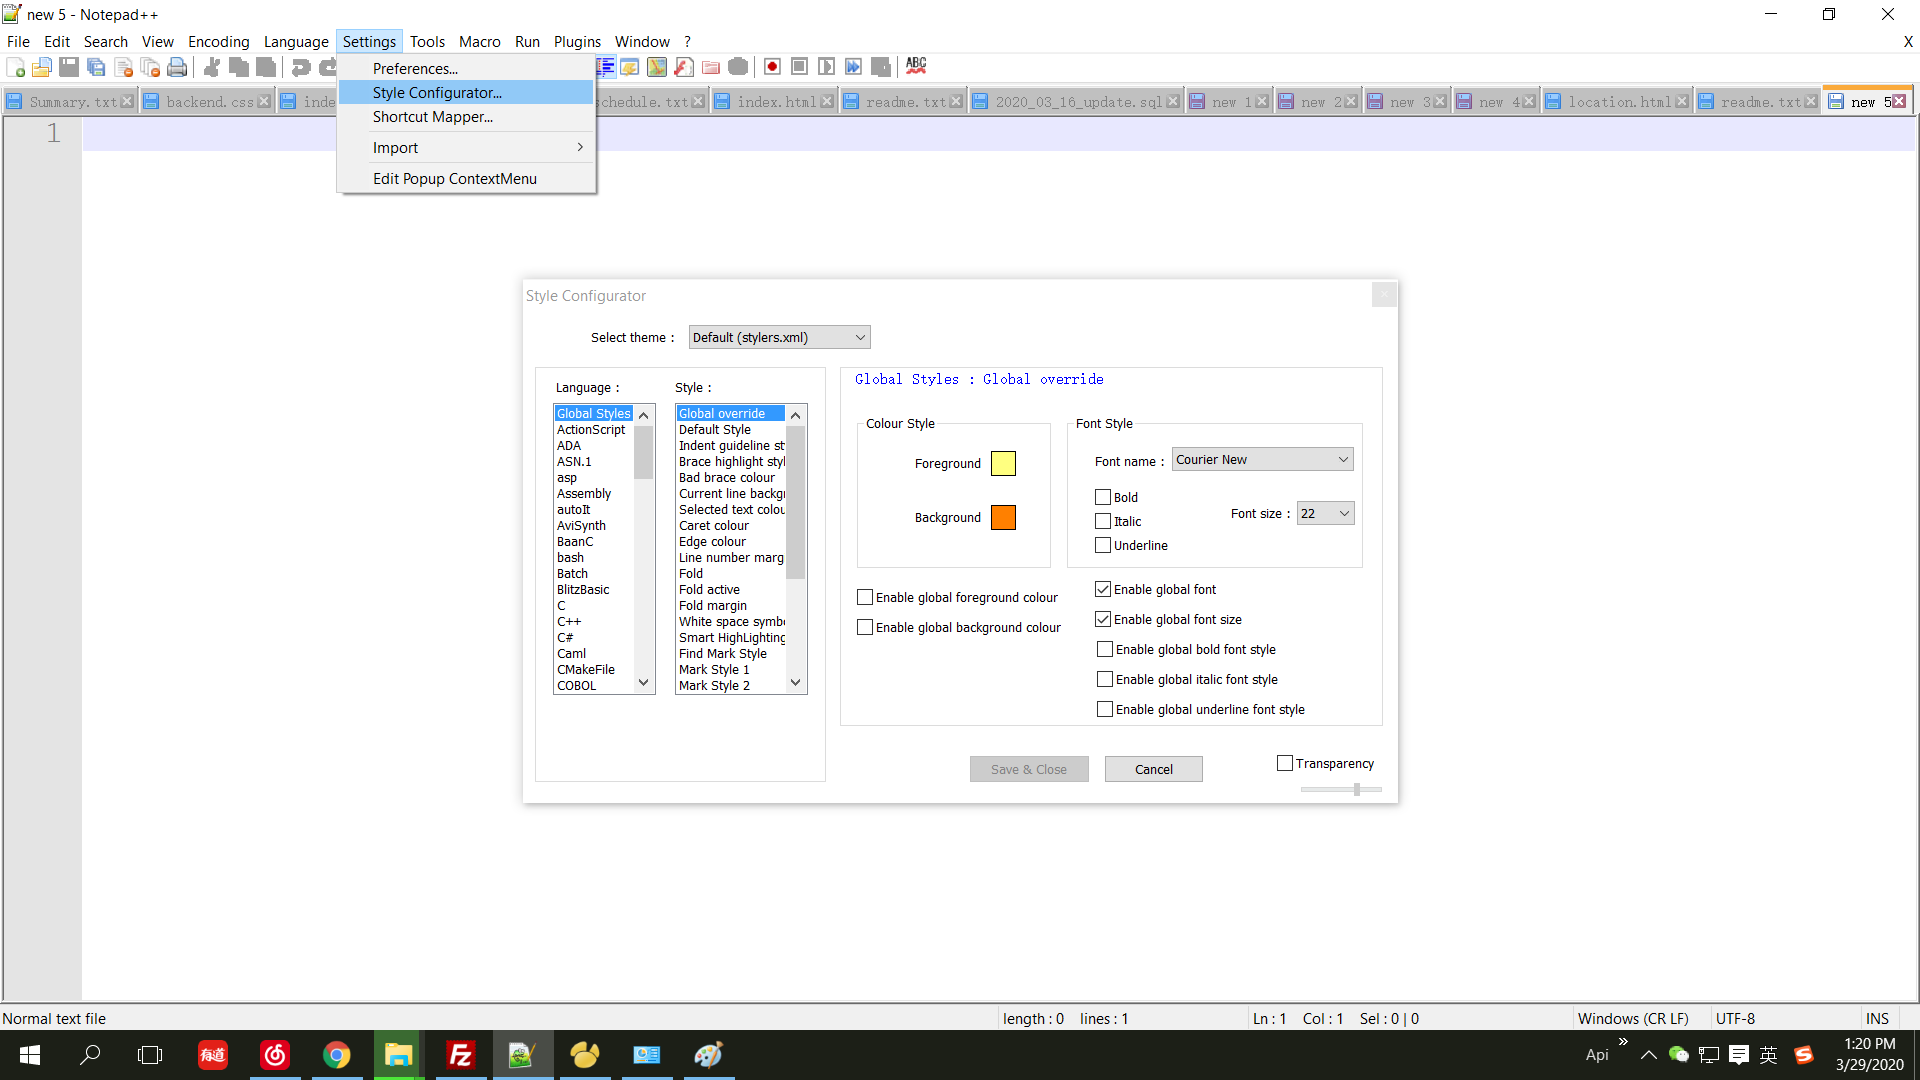Open FileZilla from the taskbar

(x=460, y=1055)
